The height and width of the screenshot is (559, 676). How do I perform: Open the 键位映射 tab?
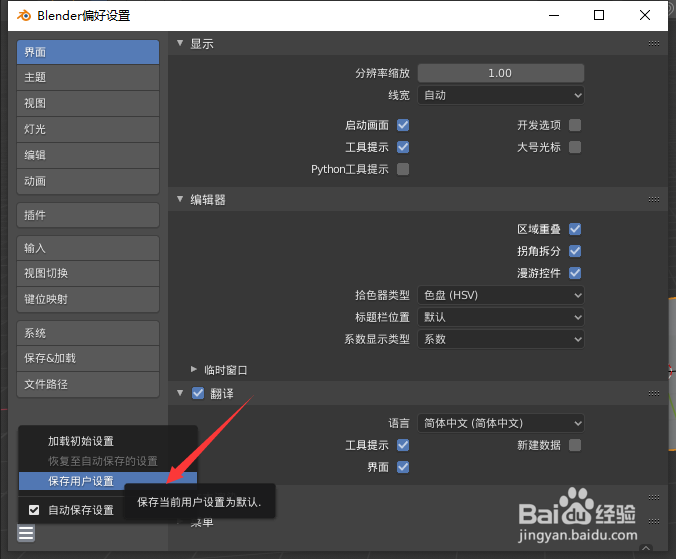pos(88,299)
